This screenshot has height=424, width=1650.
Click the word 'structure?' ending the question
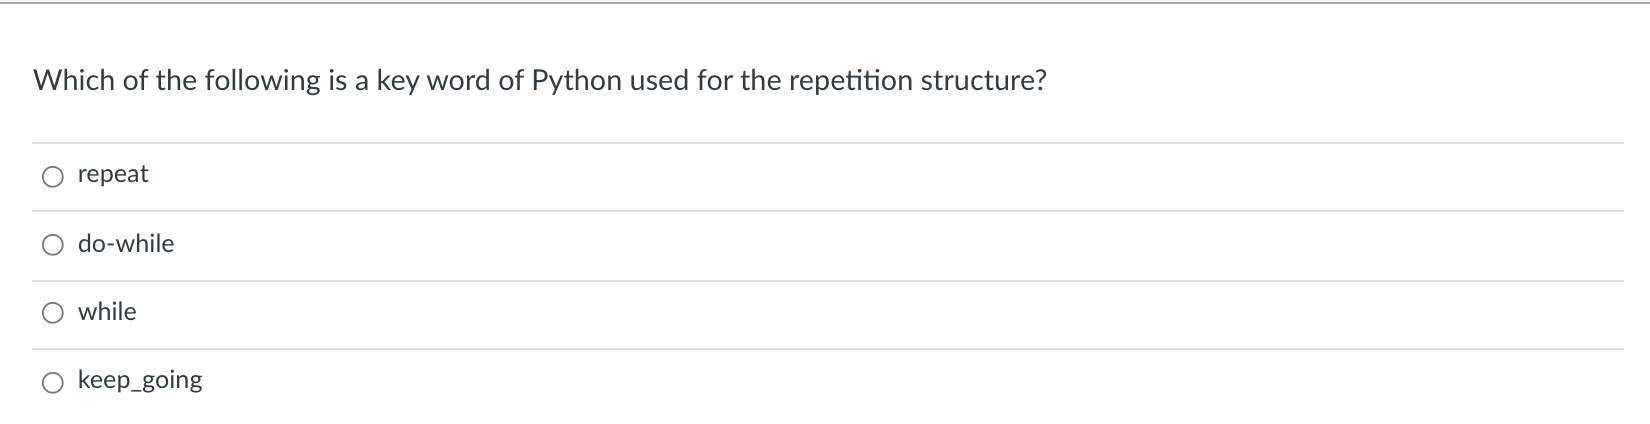point(983,80)
